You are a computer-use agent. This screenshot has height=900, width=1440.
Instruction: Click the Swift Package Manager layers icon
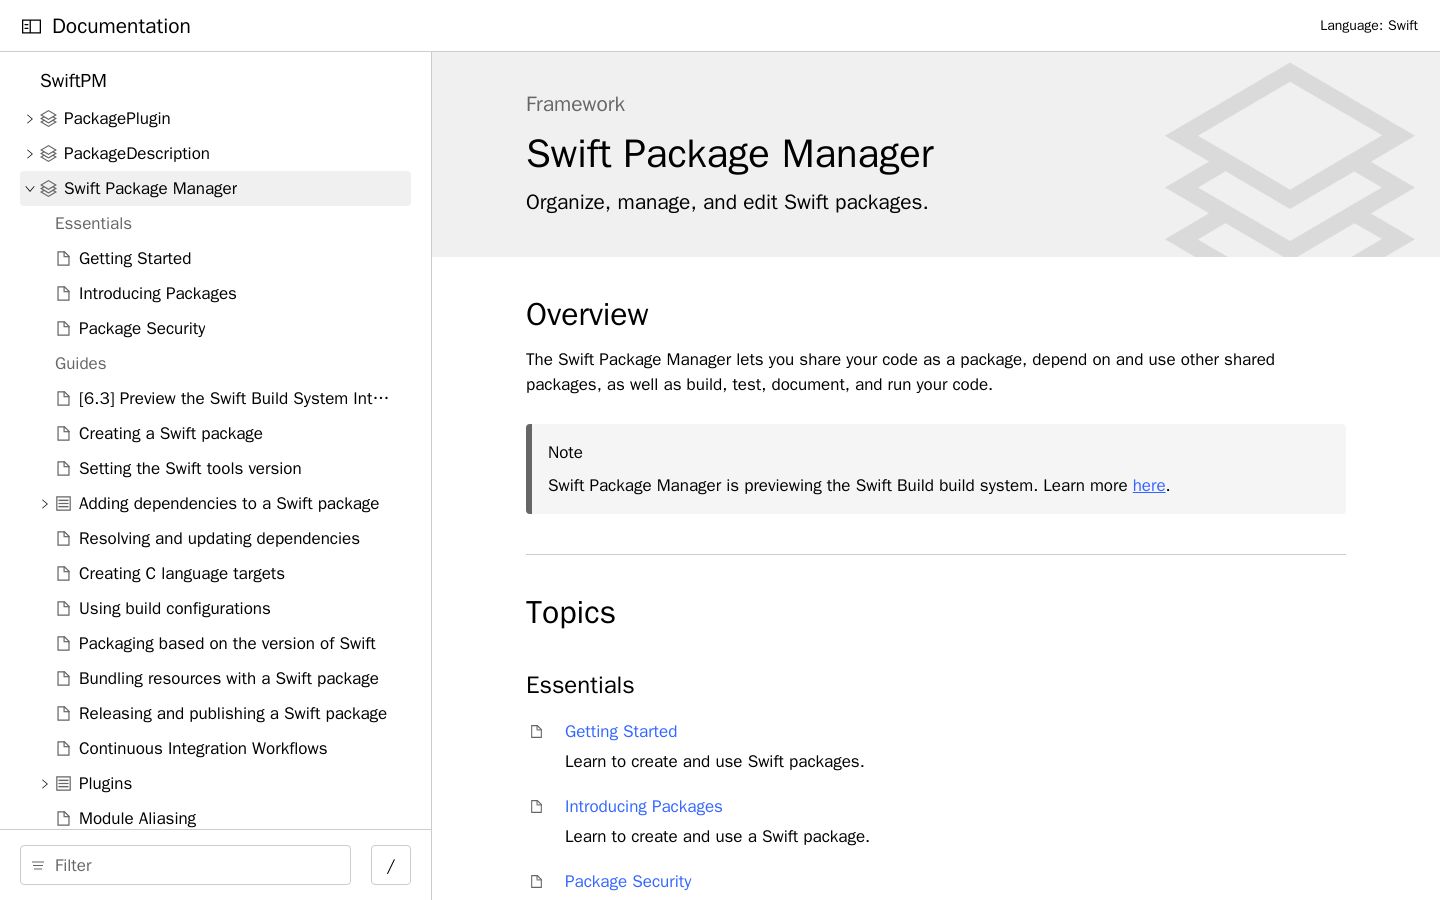tap(48, 189)
